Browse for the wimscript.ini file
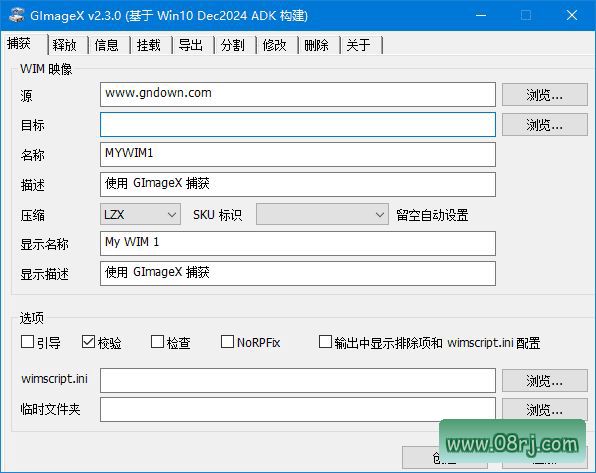Image resolution: width=596 pixels, height=473 pixels. tap(545, 381)
